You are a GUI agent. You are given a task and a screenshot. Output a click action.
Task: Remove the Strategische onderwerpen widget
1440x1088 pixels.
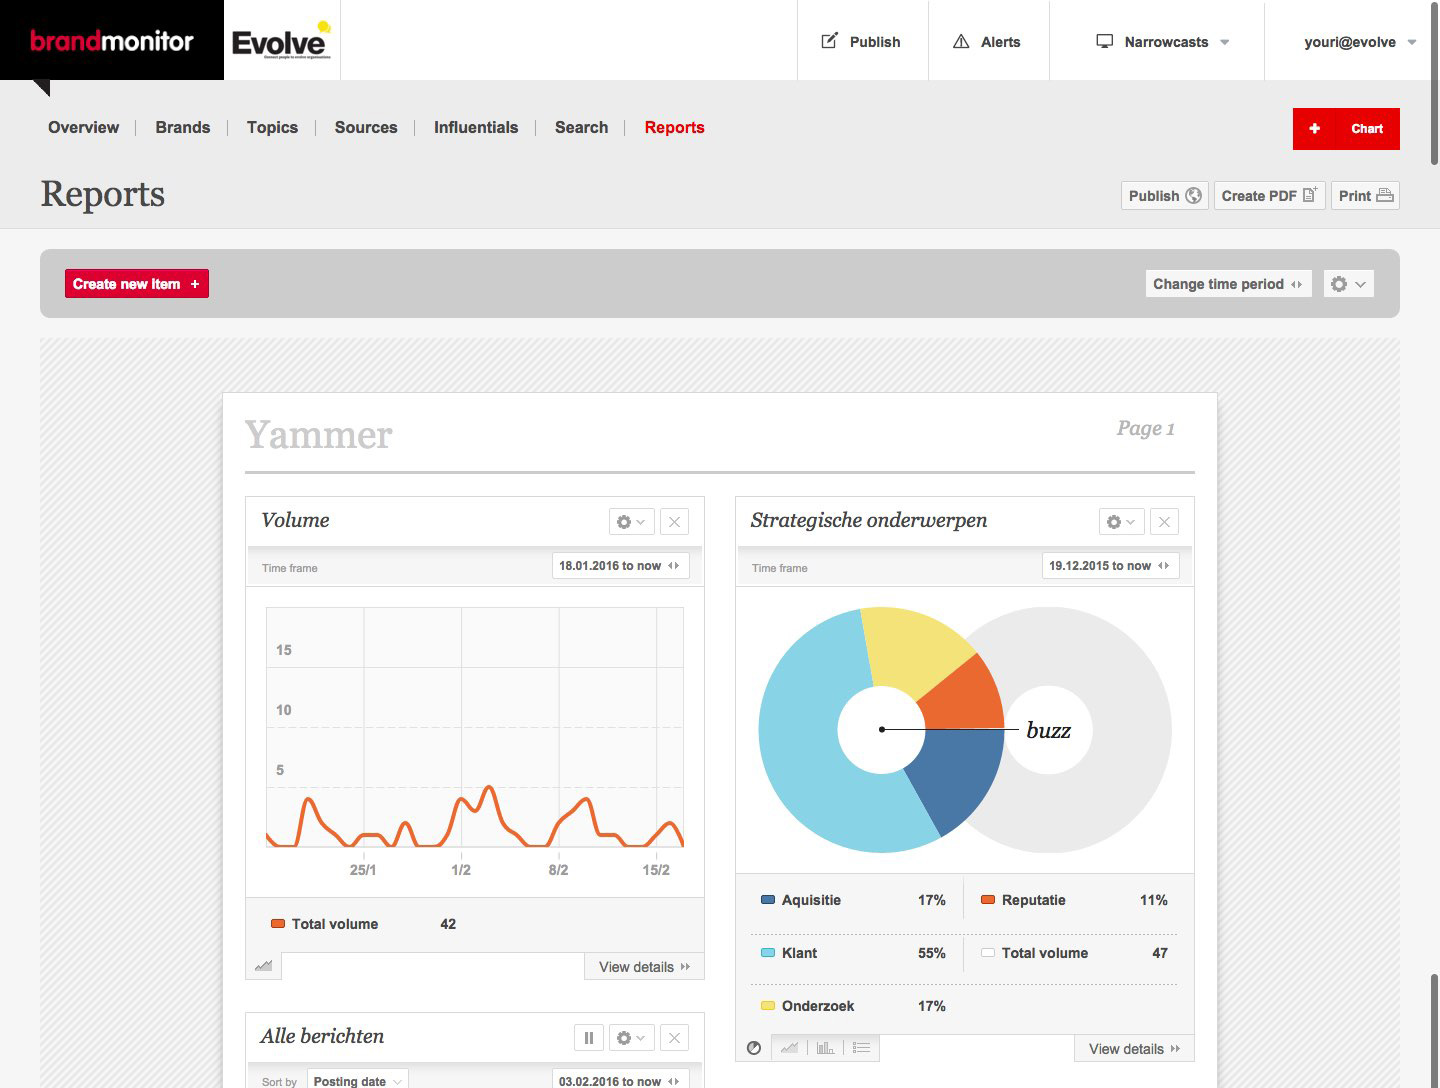1164,522
